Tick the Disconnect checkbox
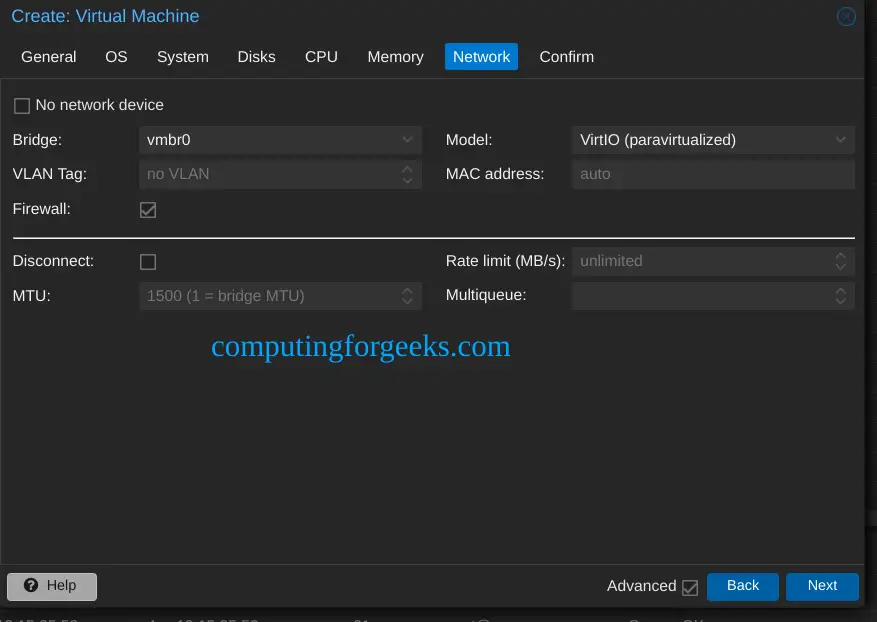 pyautogui.click(x=148, y=262)
